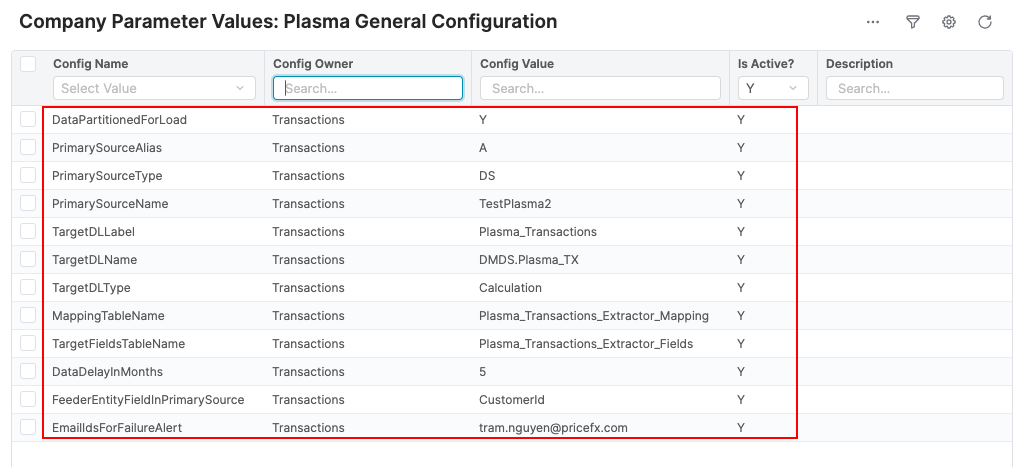Image resolution: width=1020 pixels, height=467 pixels.
Task: Click the filter funnel icon
Action: tap(912, 22)
